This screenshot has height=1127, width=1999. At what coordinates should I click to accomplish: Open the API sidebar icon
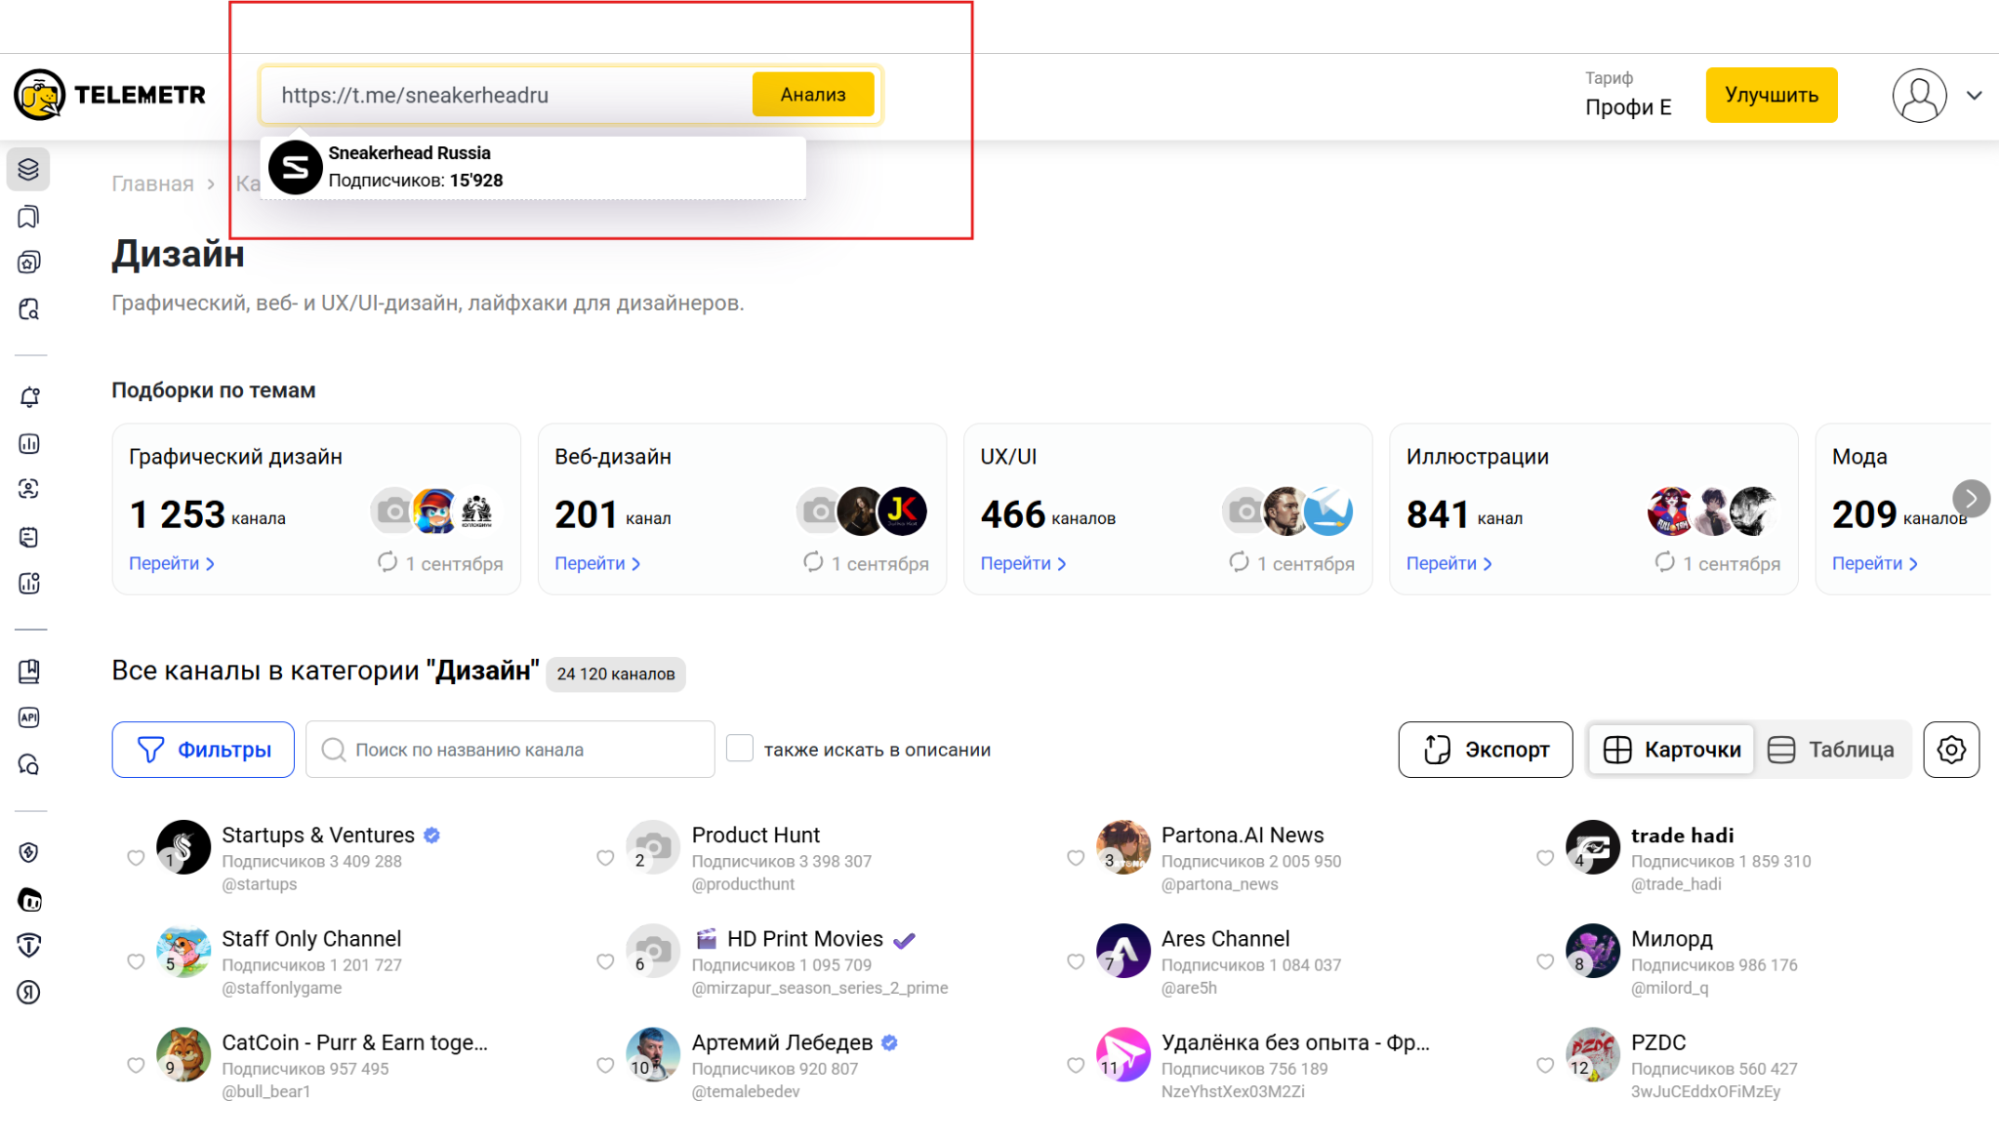(x=29, y=717)
